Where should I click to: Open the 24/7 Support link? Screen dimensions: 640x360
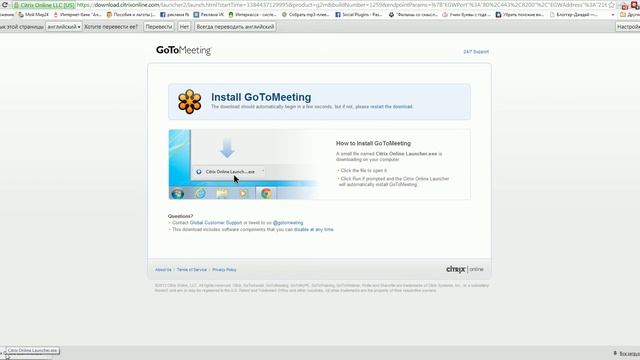pos(476,52)
